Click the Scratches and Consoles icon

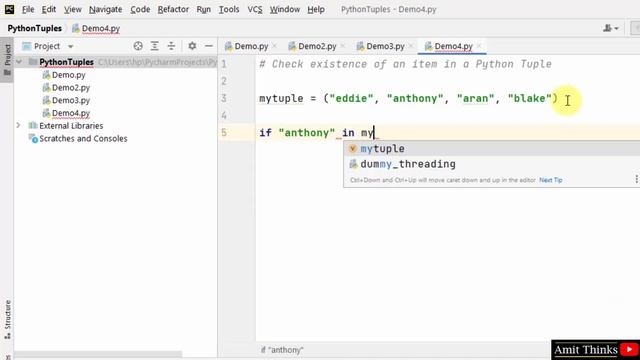pyautogui.click(x=33, y=138)
